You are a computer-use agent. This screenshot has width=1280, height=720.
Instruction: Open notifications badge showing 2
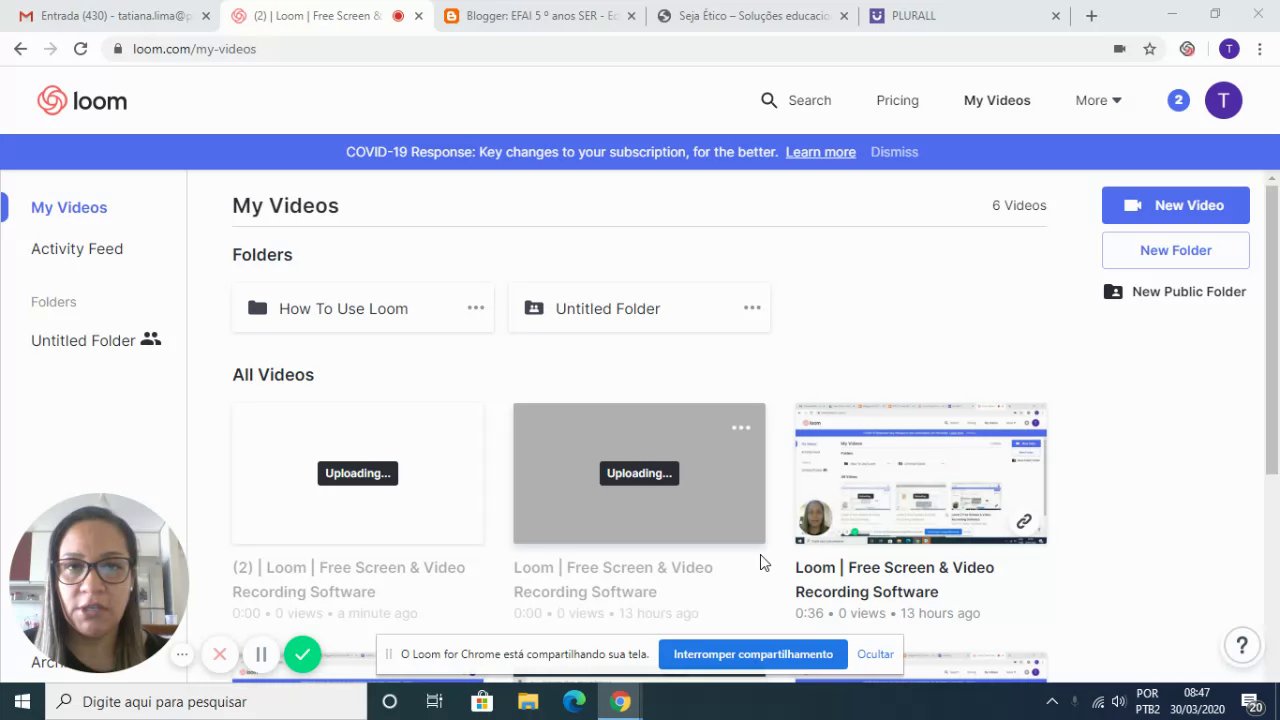(x=1179, y=100)
